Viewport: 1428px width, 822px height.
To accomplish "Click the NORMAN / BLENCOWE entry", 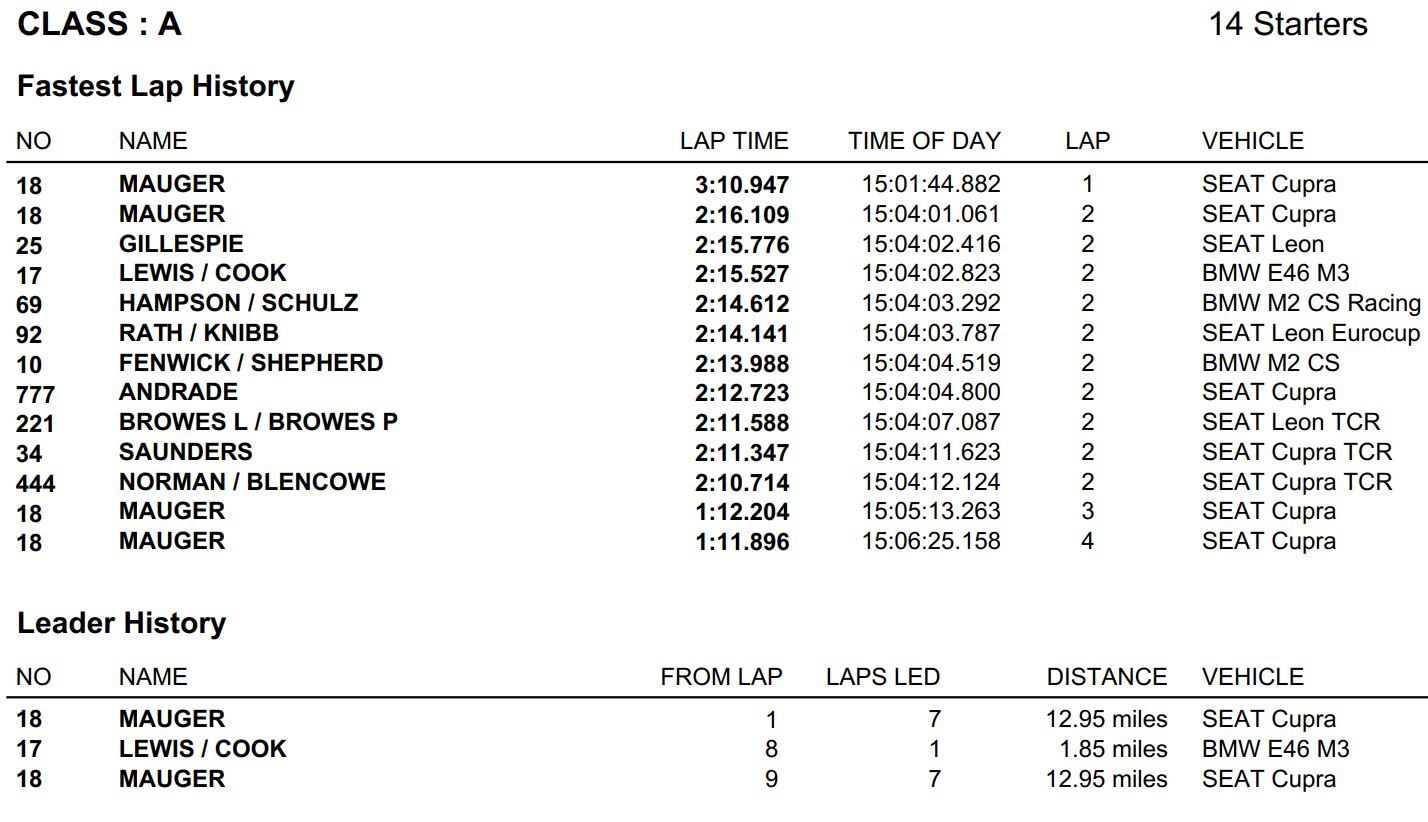I will [x=252, y=482].
